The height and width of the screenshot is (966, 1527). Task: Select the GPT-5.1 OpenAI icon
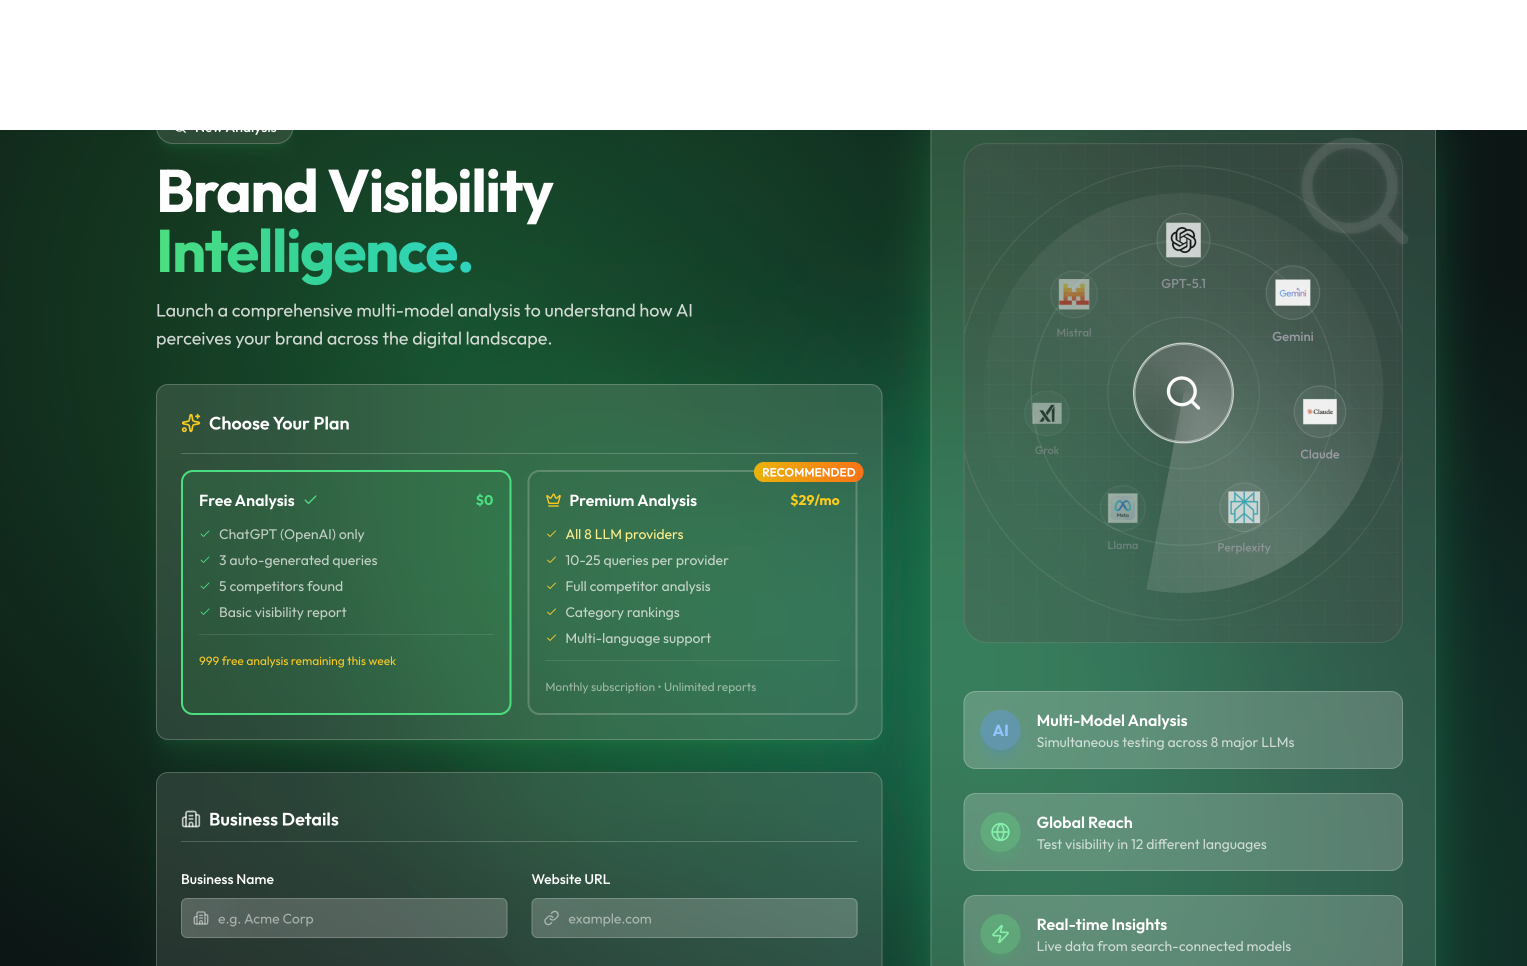(1183, 240)
